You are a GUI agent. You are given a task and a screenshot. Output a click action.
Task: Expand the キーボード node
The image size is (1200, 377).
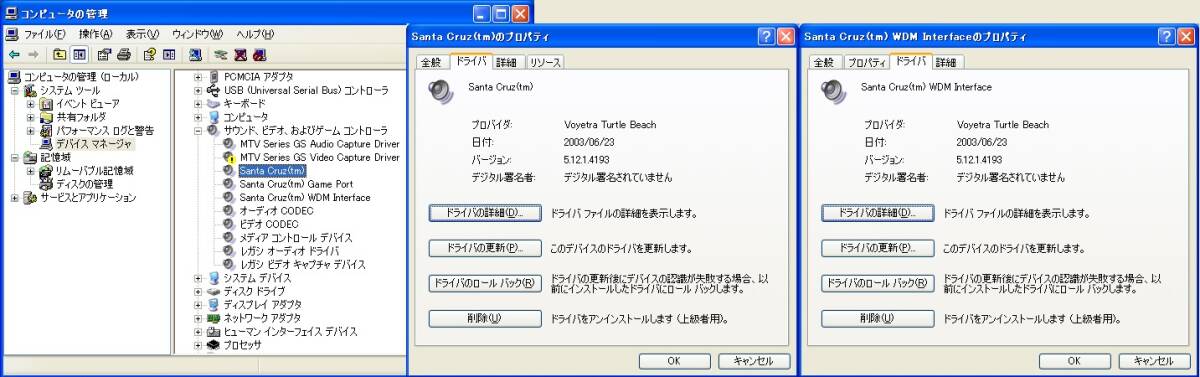(x=198, y=104)
